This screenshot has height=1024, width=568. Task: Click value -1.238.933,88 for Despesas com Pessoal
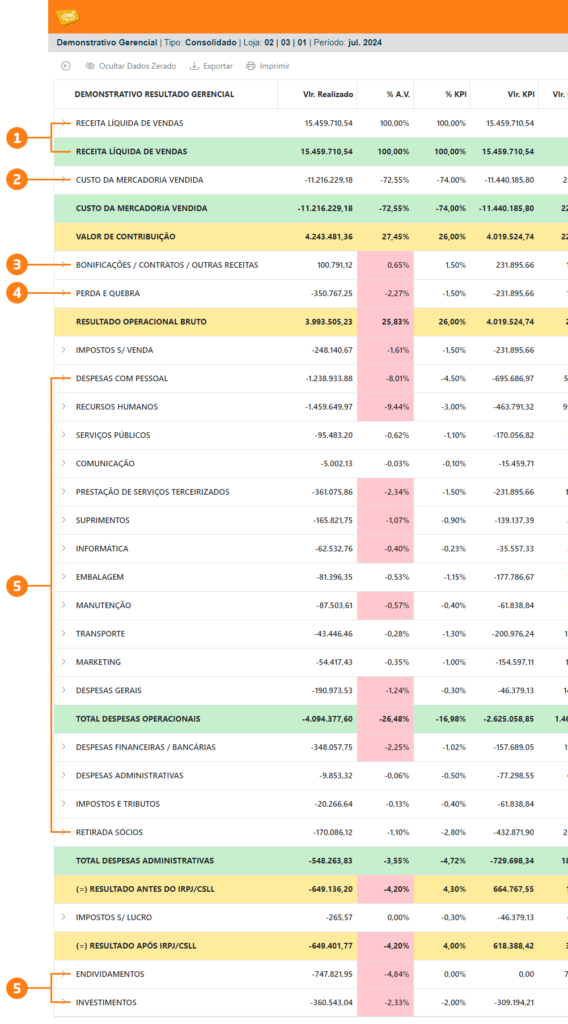coord(330,378)
